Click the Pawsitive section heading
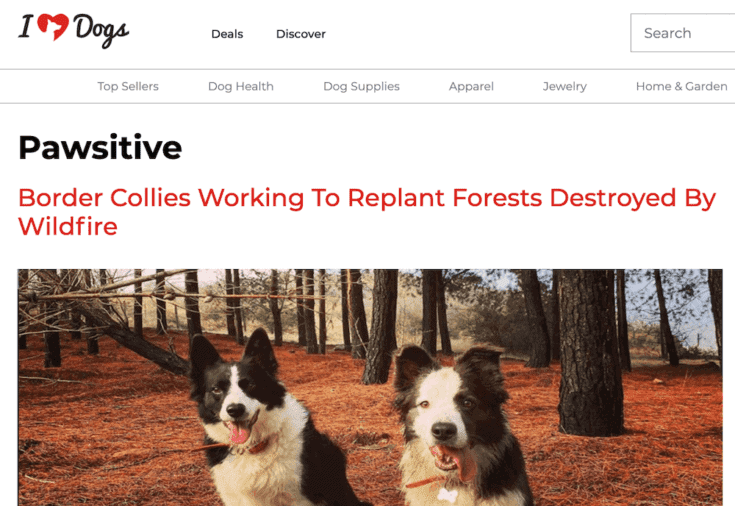The width and height of the screenshot is (735, 506). point(100,147)
